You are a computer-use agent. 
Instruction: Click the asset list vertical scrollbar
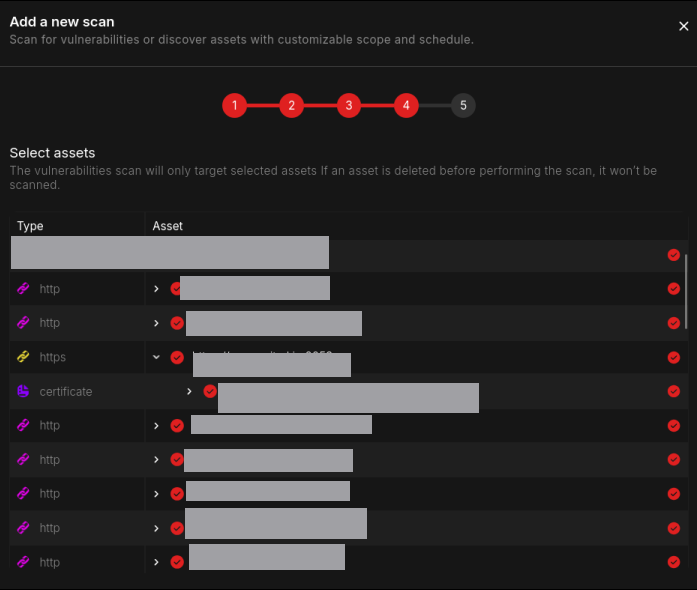(686, 290)
